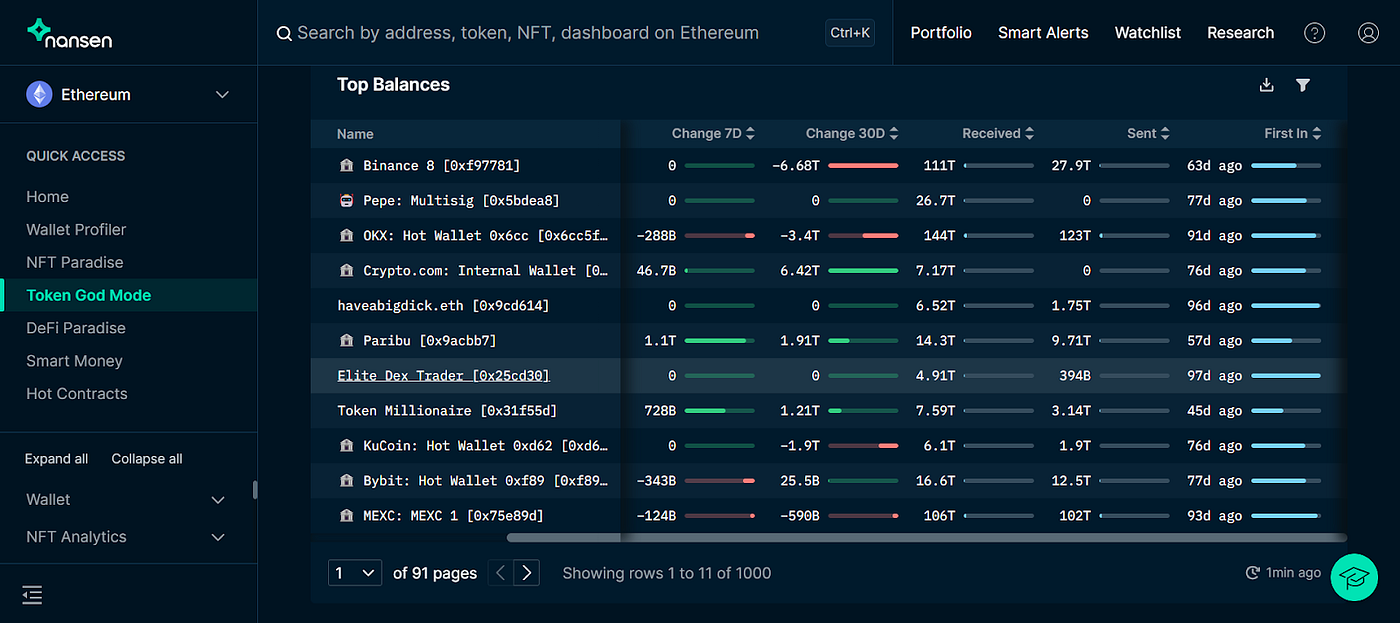This screenshot has width=1400, height=623.
Task: Click the graduation cap help button
Action: pos(1354,577)
